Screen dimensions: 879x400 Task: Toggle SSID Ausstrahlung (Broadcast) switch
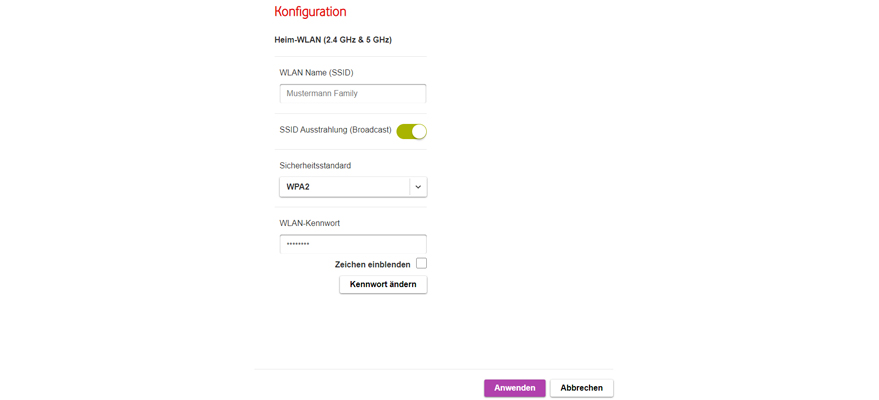tap(411, 131)
